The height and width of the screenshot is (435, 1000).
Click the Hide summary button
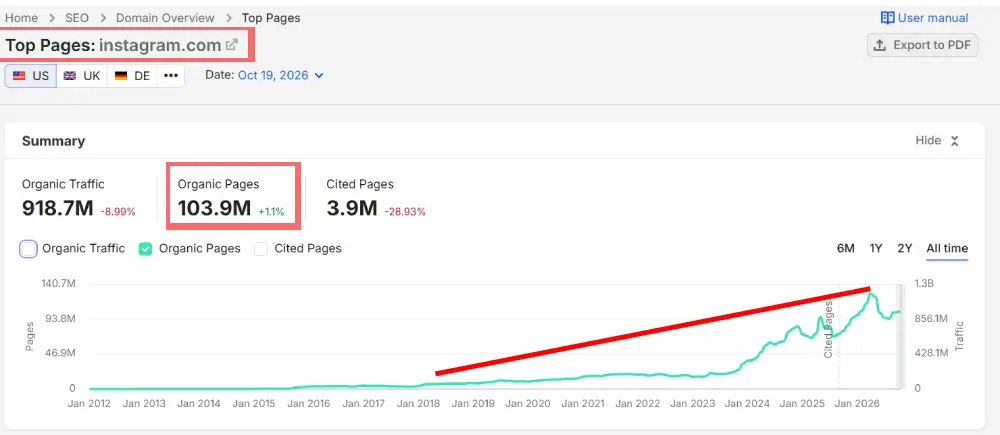pyautogui.click(x=937, y=141)
